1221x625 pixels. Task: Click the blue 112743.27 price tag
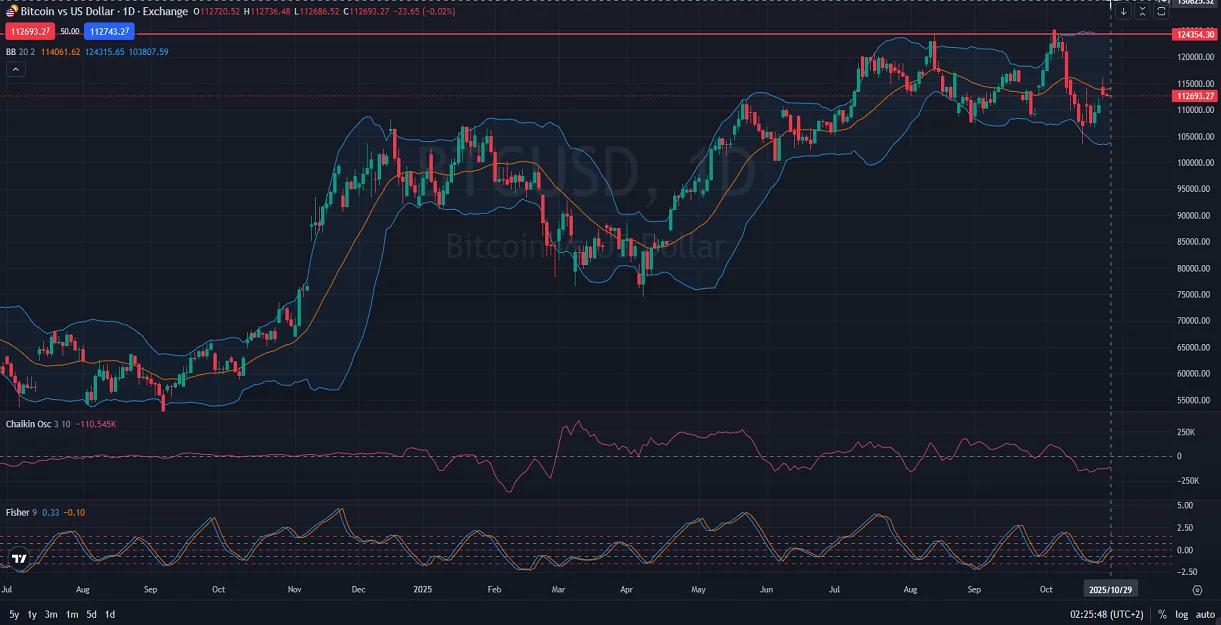(109, 31)
